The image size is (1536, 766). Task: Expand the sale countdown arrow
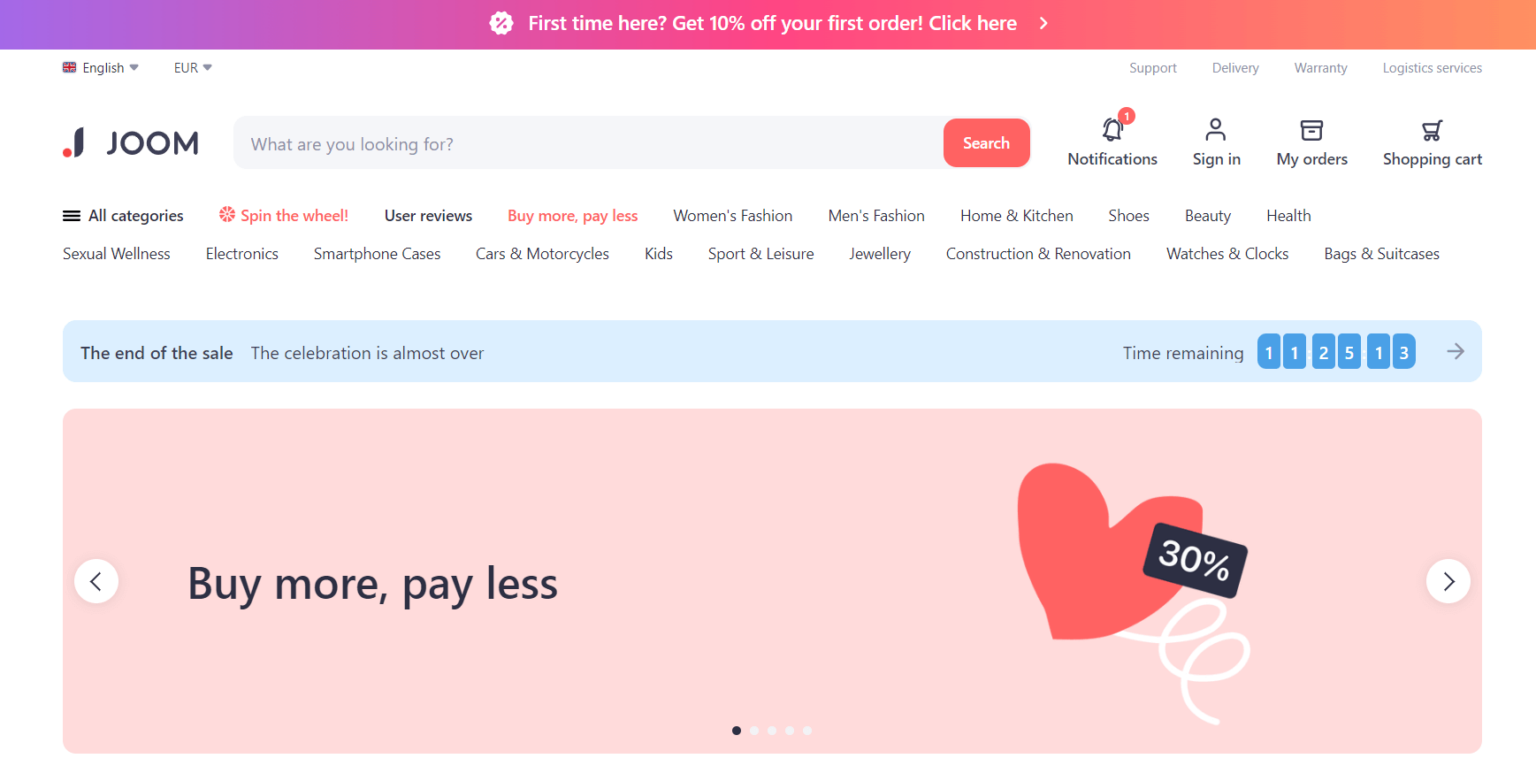(1455, 351)
